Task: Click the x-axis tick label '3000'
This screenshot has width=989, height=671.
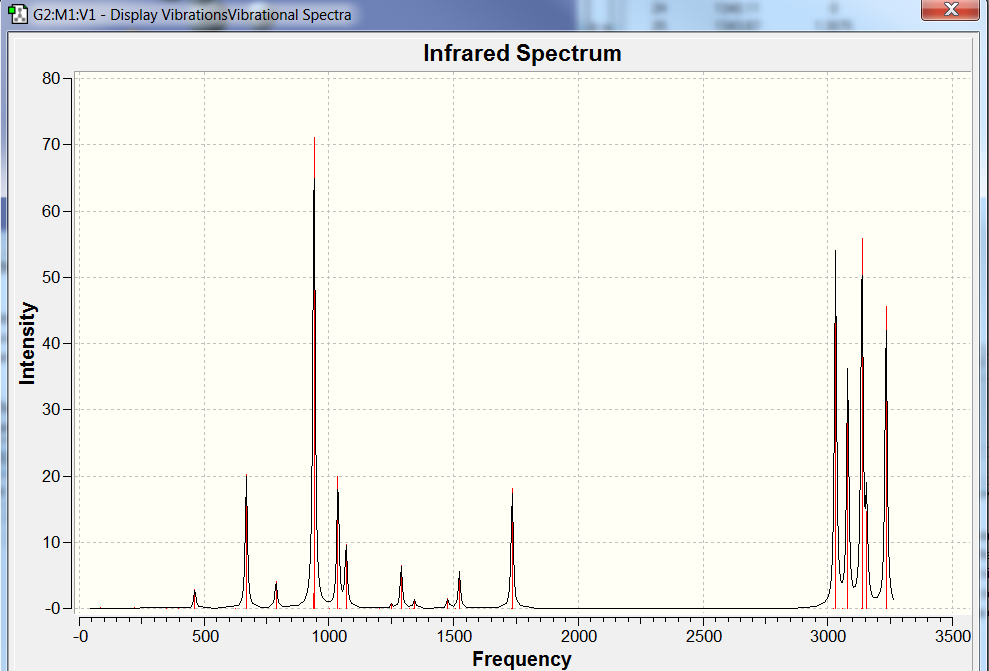Action: pyautogui.click(x=828, y=636)
